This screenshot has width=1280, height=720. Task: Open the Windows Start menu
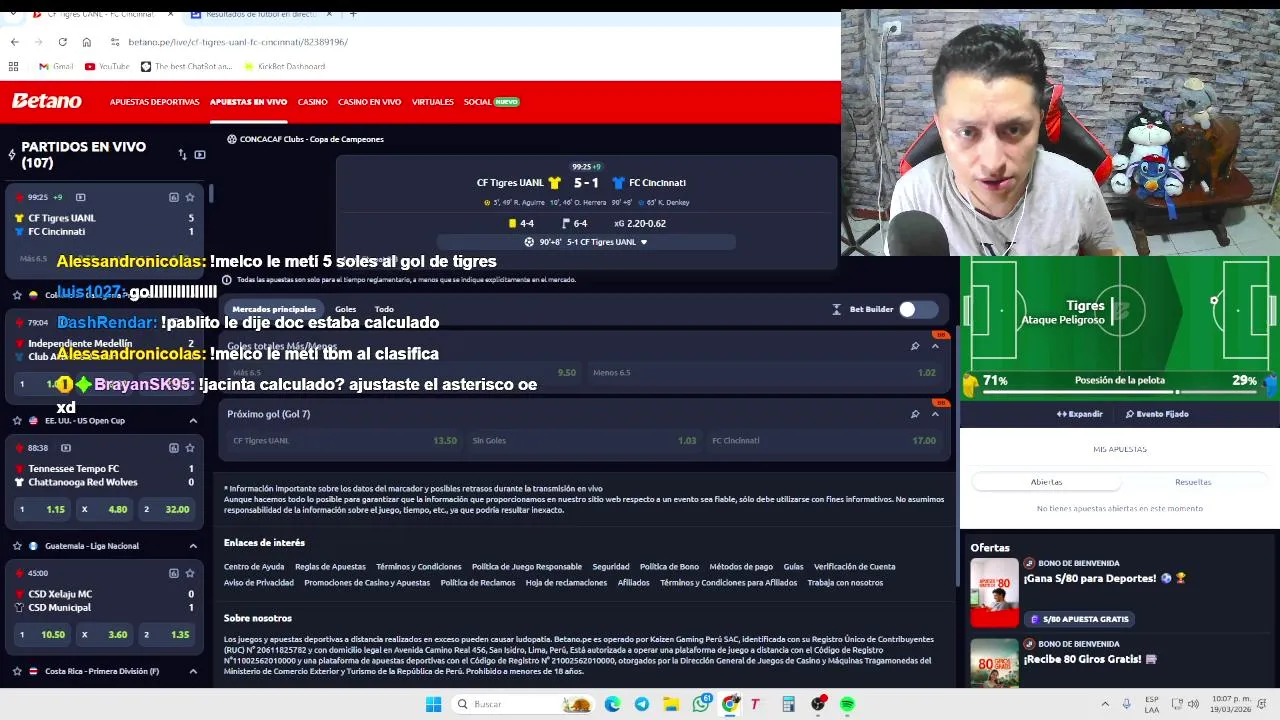(x=433, y=704)
